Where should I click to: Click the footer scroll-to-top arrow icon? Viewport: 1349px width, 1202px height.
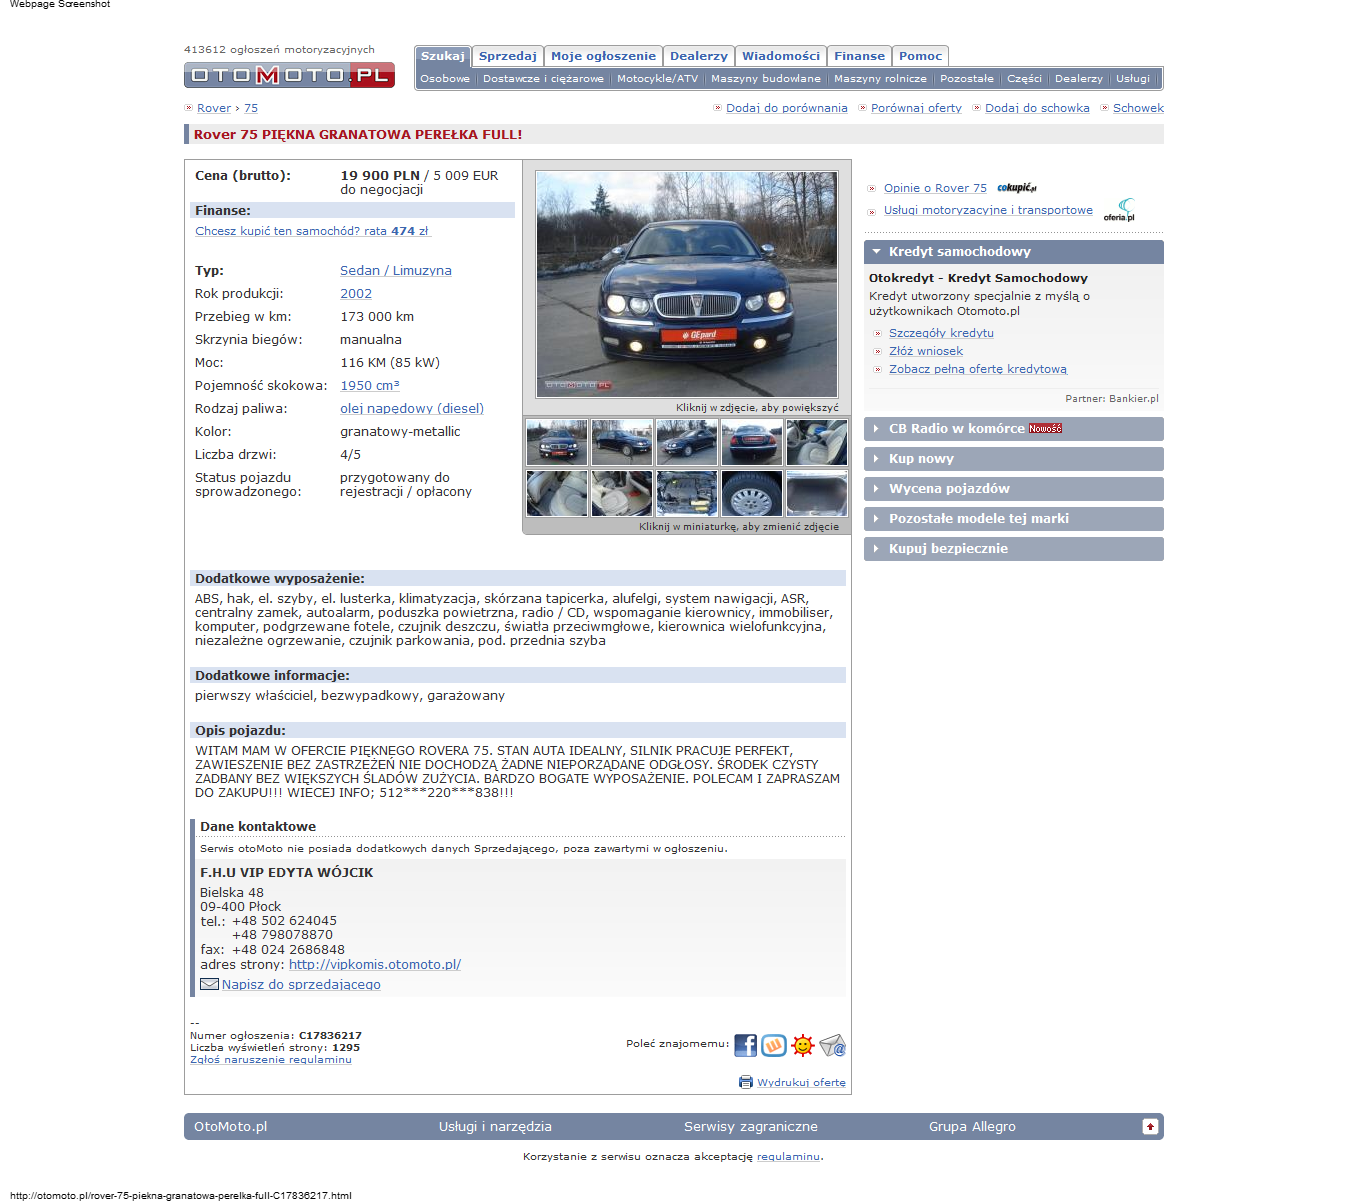(1150, 1126)
